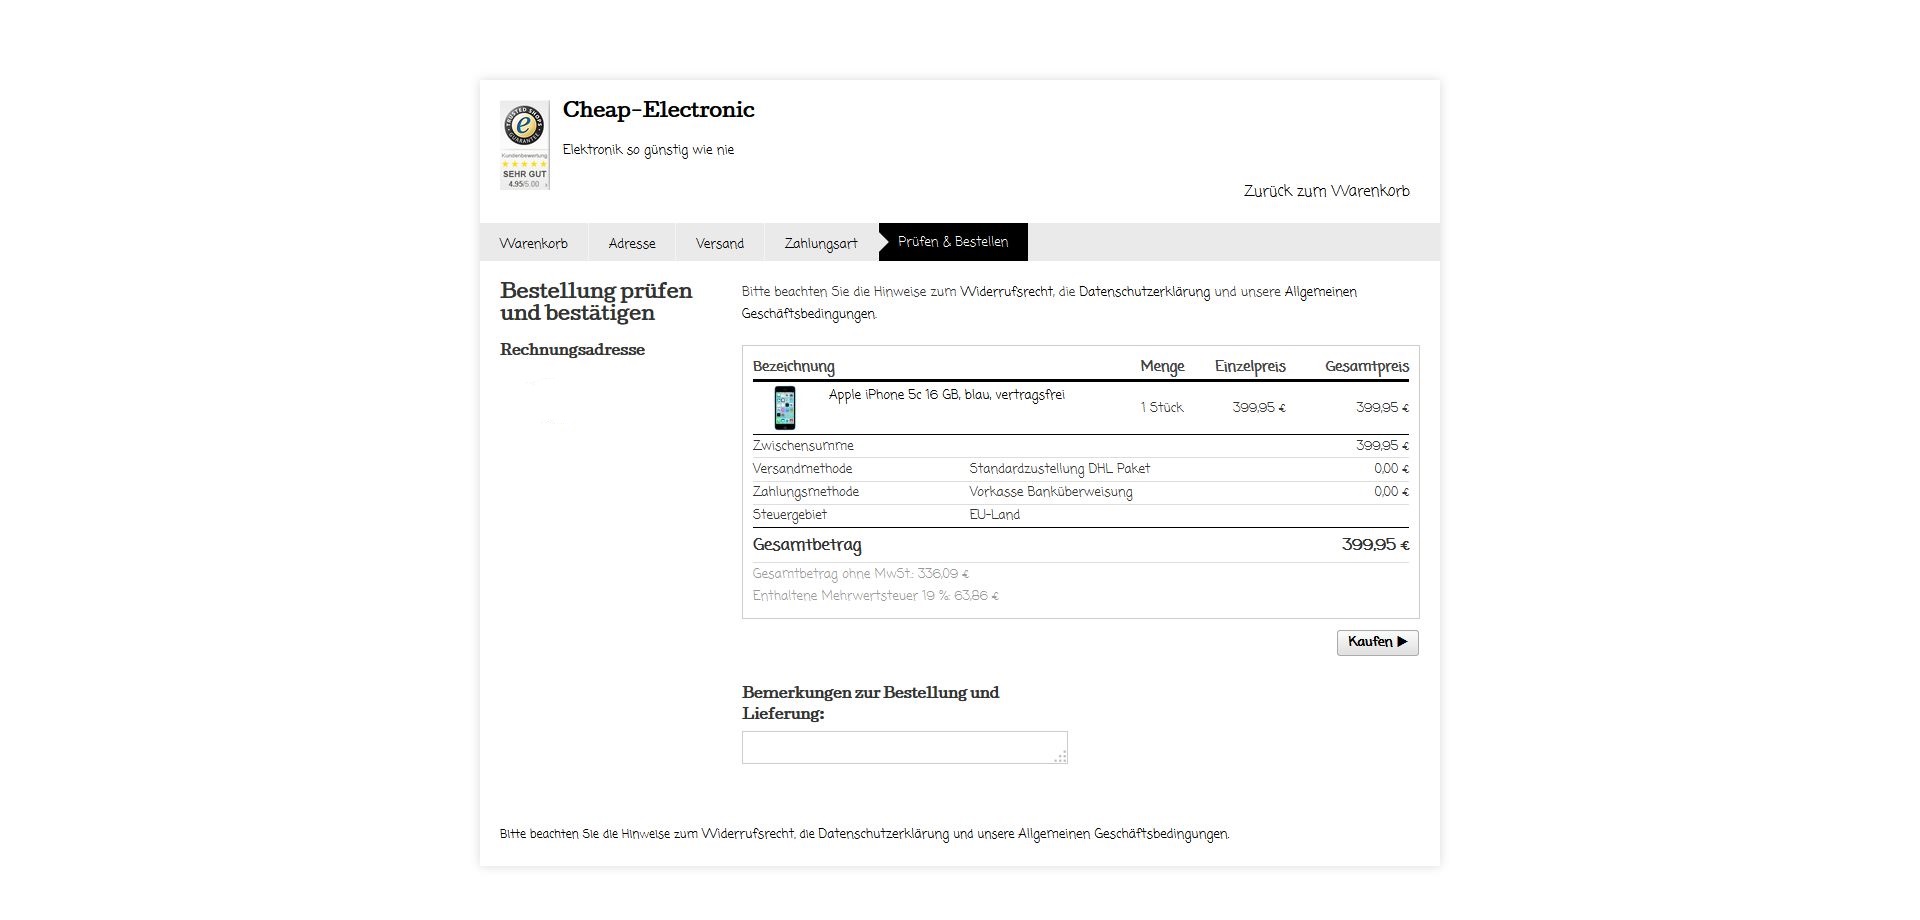Click the Zwischensumme row label

[x=803, y=446]
